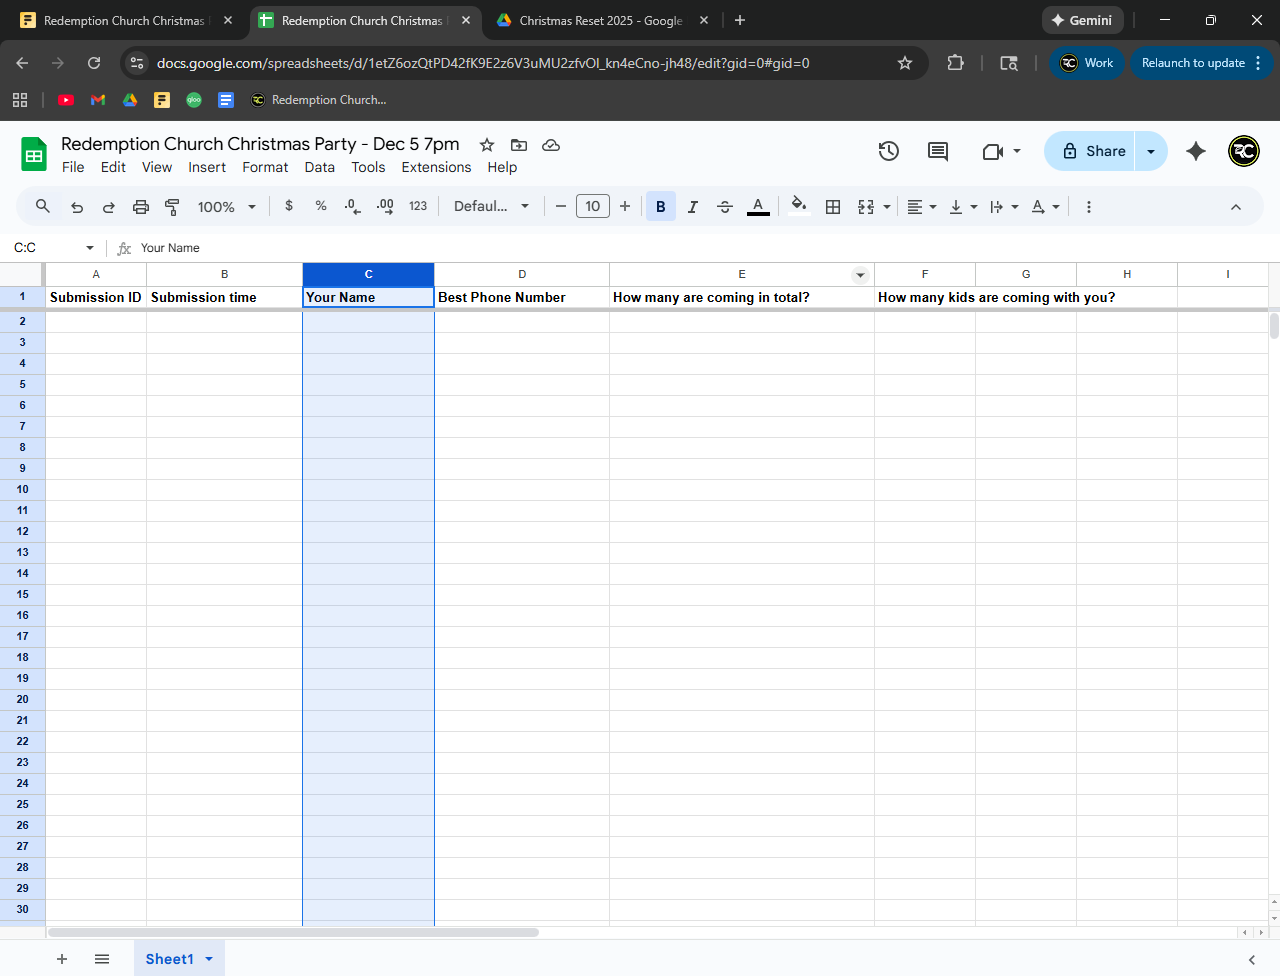
Task: Open the Gemini sparkle side panel
Action: click(x=1195, y=151)
